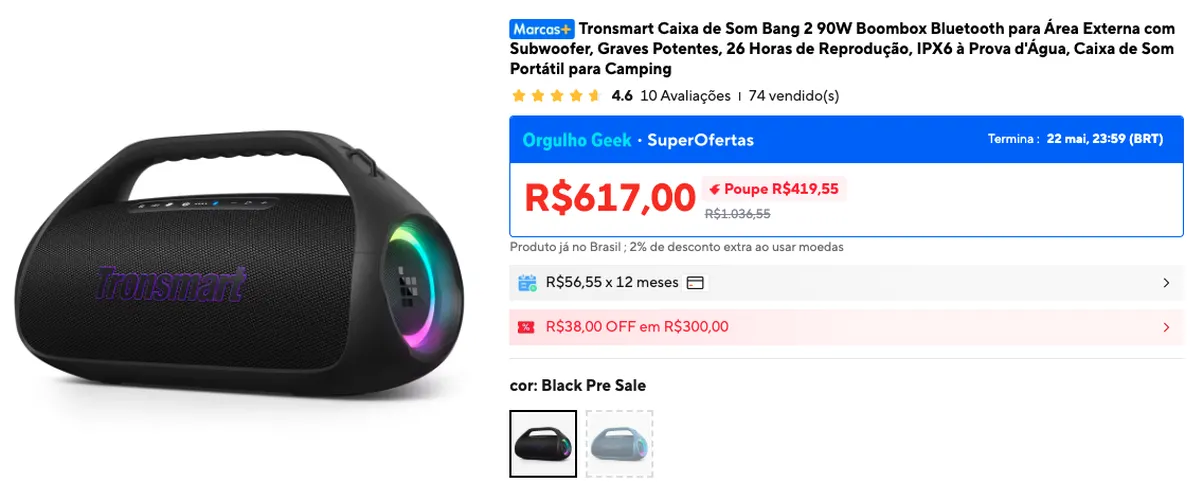Click the Poupe R$419,55 savings badge
Screen dimensions: 1203x500
[x=774, y=188]
